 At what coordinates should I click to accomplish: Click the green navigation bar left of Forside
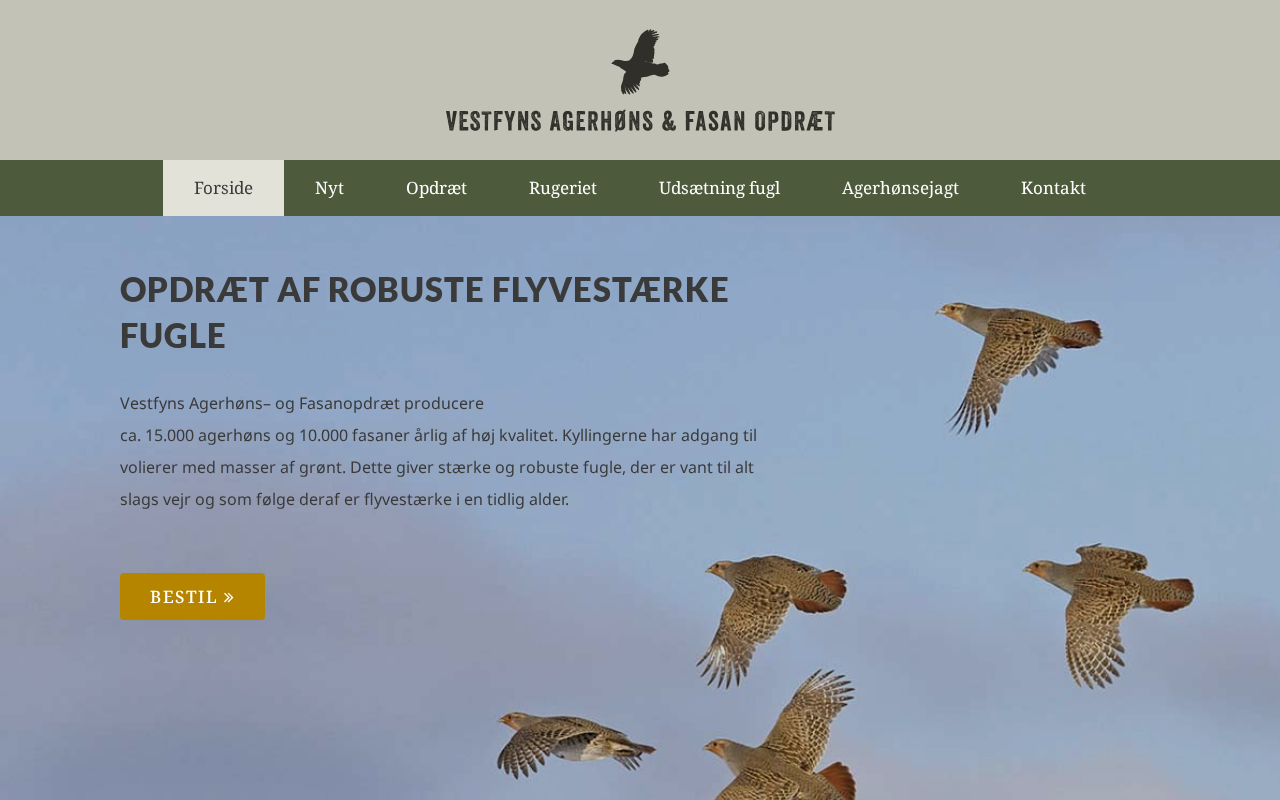point(81,188)
